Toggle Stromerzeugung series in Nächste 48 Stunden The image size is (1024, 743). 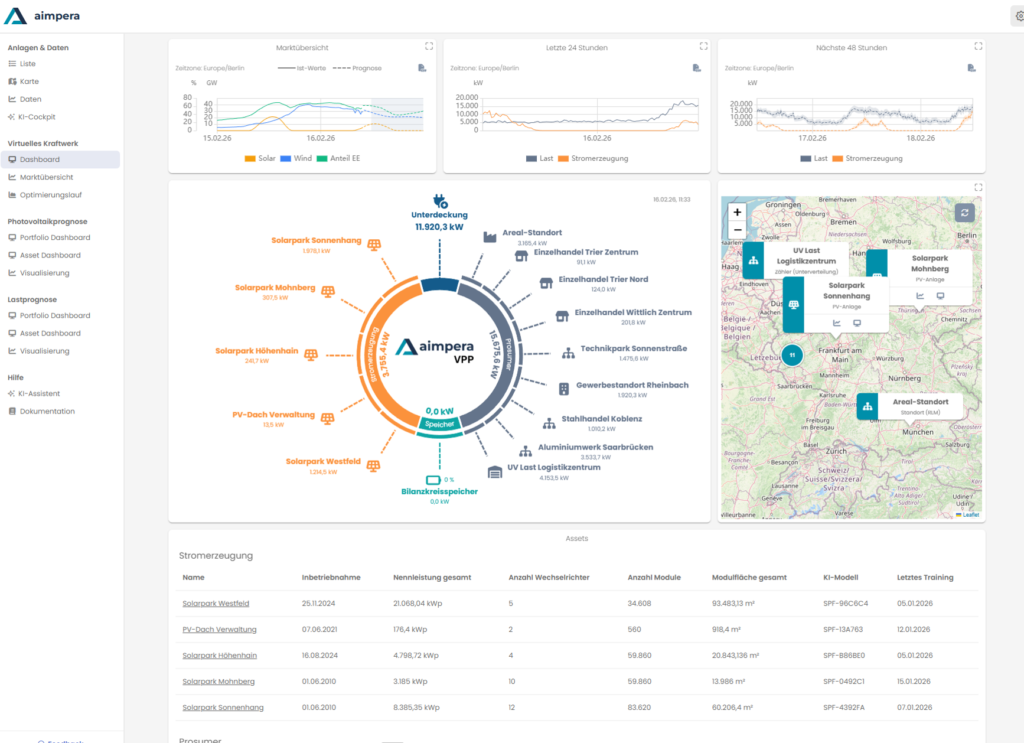pos(867,159)
